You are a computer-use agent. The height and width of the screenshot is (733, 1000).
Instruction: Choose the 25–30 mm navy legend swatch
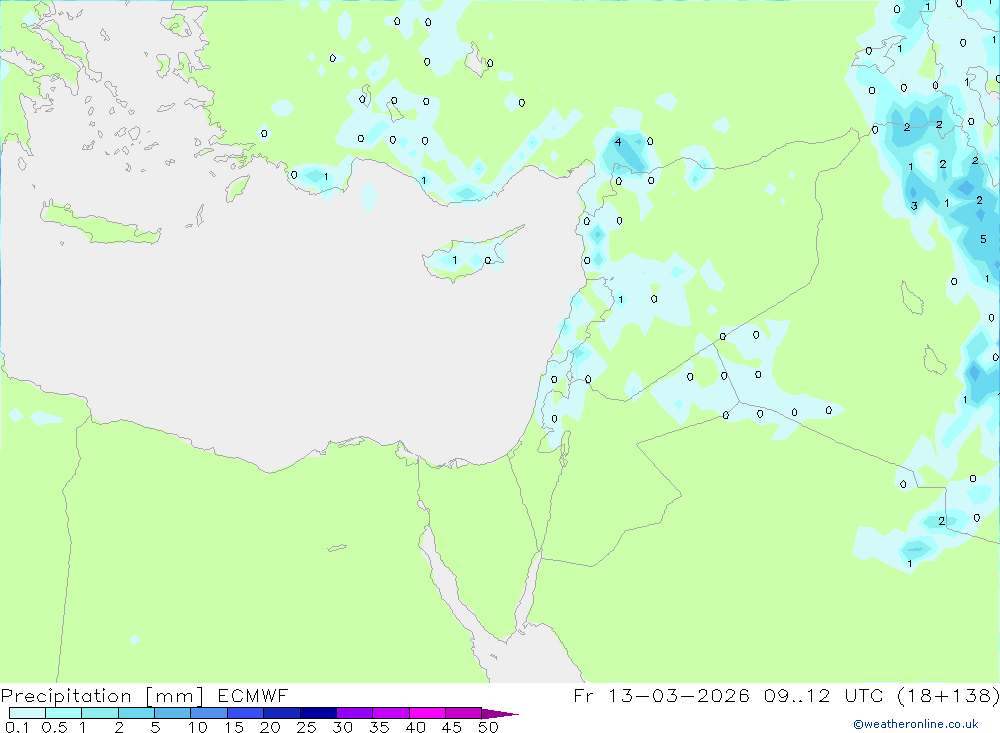click(x=318, y=713)
